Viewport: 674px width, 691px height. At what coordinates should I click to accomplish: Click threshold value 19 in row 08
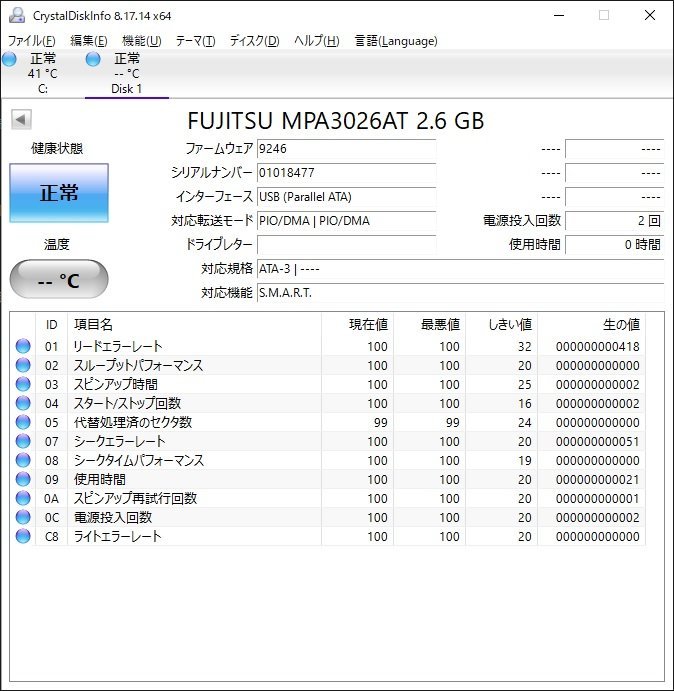tap(525, 461)
